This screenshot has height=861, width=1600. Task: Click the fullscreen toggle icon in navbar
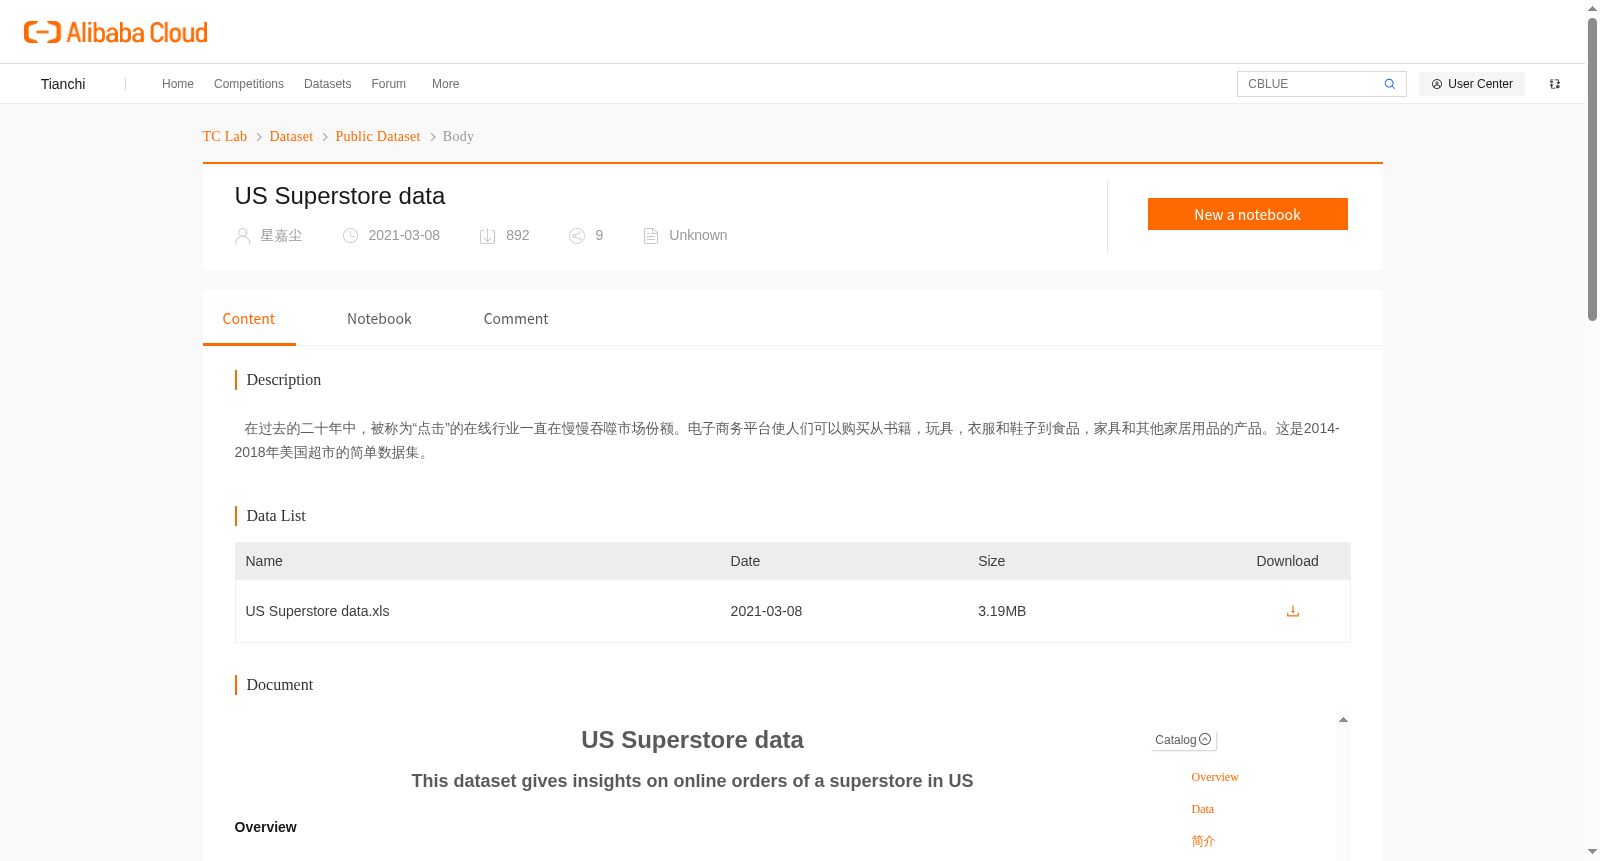pos(1555,84)
